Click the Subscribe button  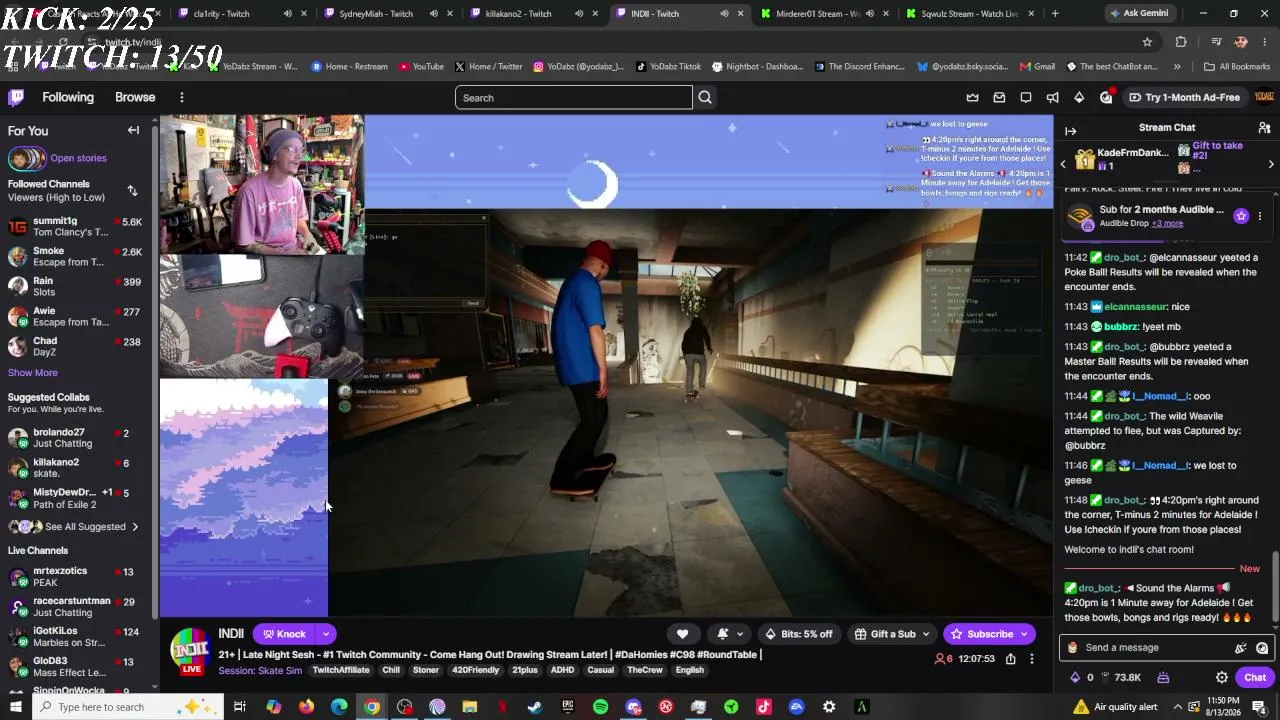[x=980, y=634]
